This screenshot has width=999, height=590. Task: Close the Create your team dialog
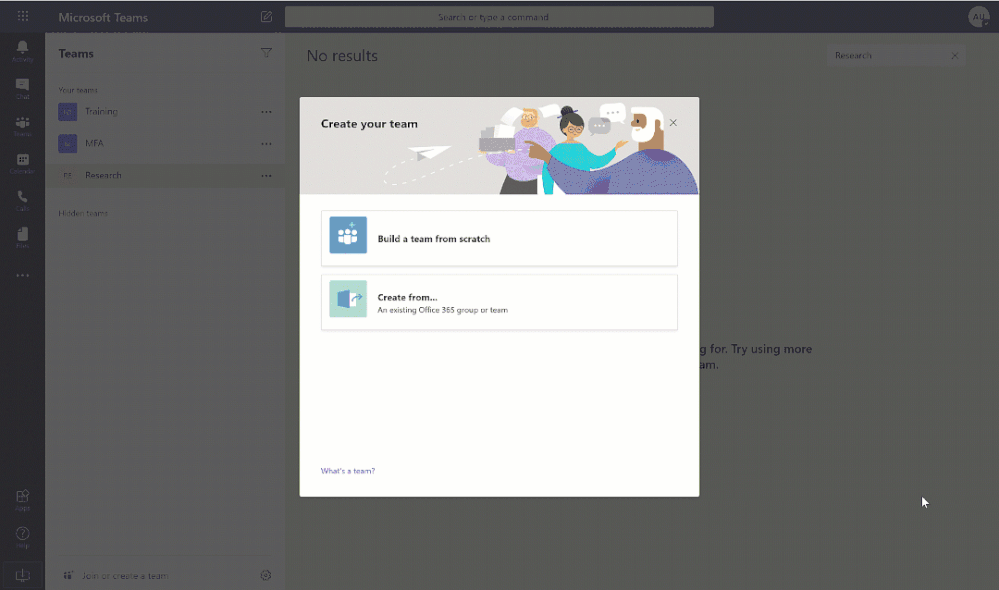(x=673, y=122)
